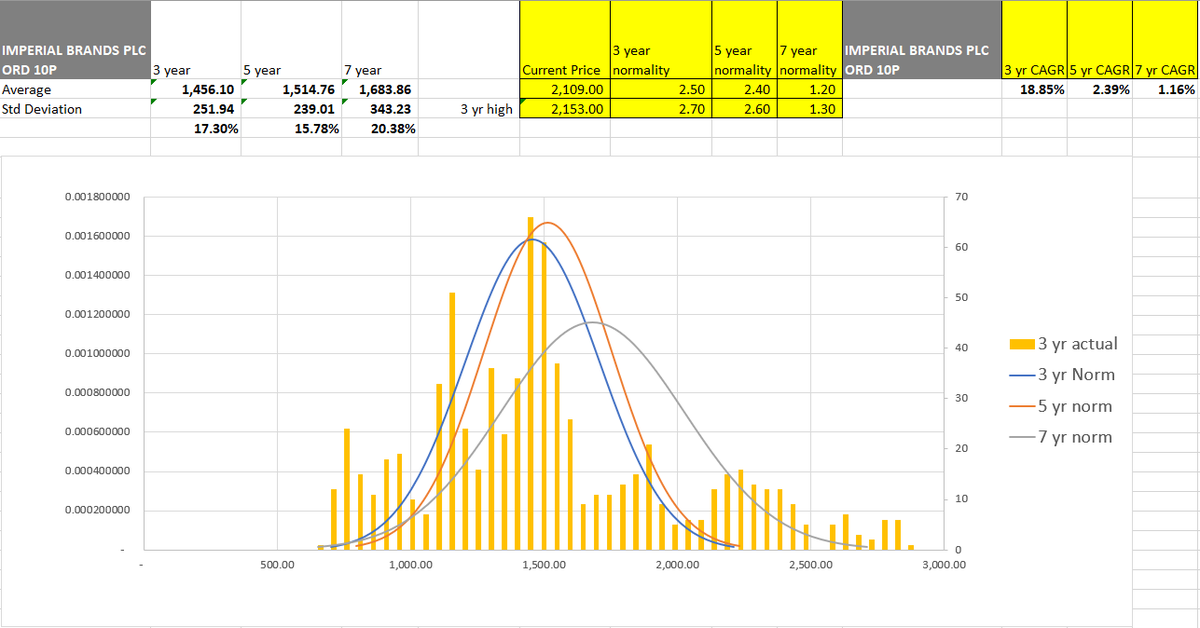Select the std deviation value 239.01

click(x=291, y=109)
